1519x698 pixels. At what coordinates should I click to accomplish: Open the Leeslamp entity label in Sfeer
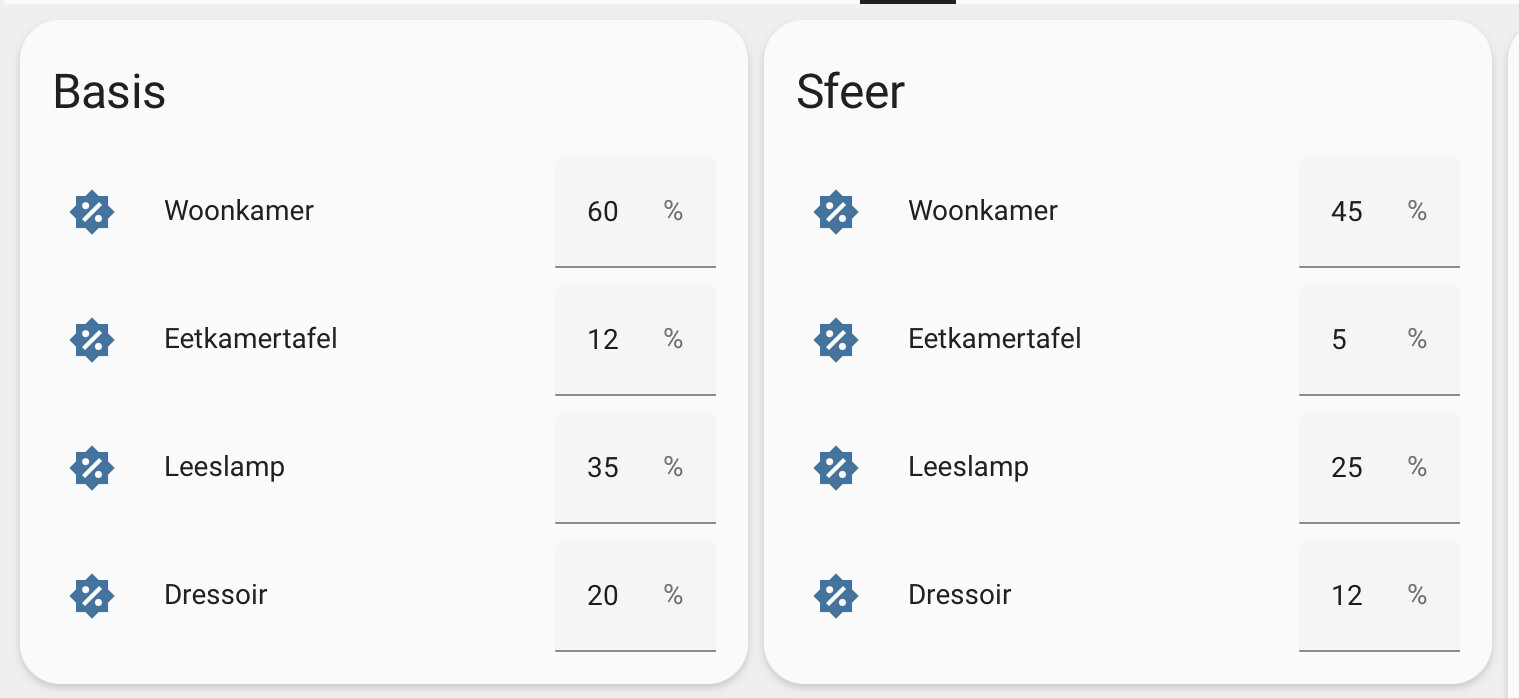tap(968, 467)
